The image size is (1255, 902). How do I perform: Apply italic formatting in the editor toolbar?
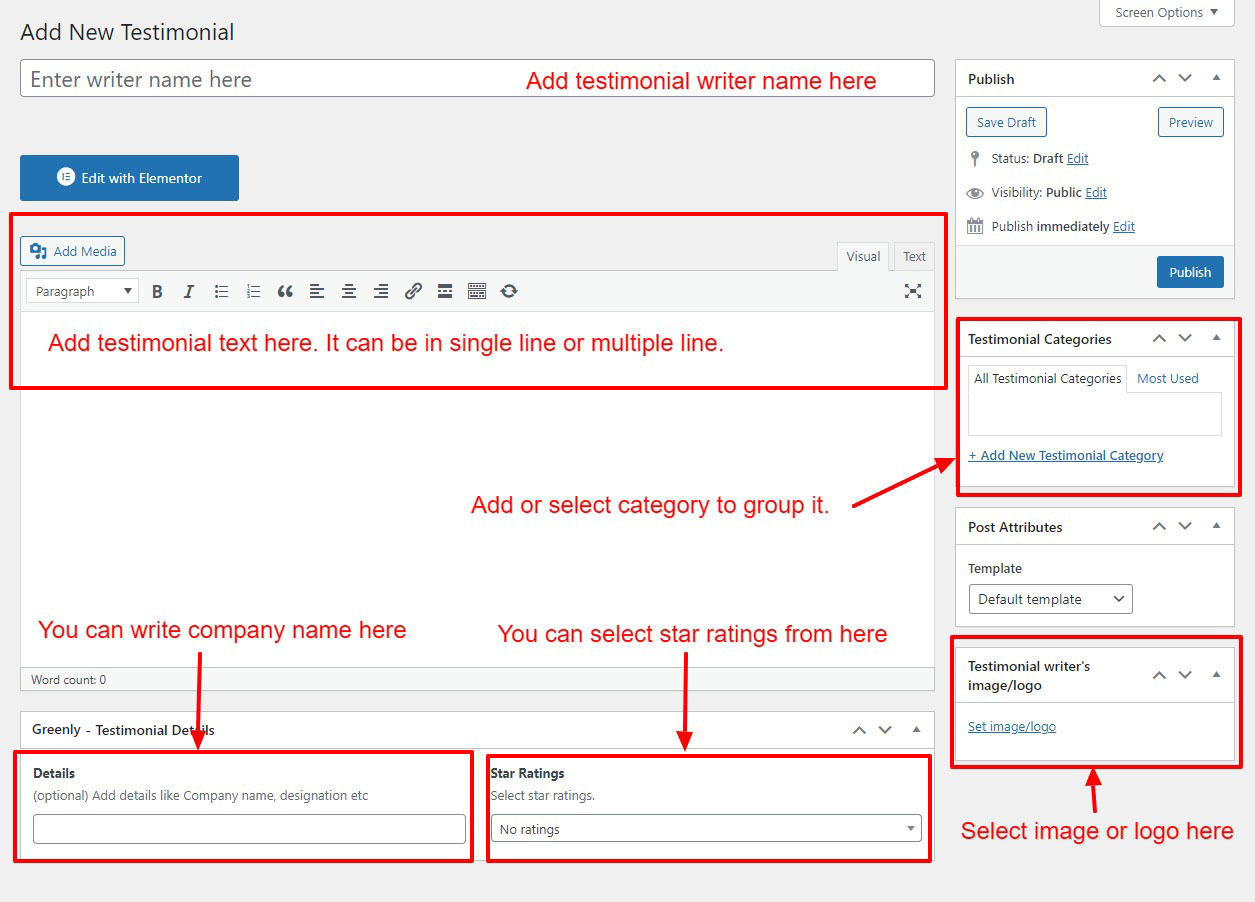189,291
